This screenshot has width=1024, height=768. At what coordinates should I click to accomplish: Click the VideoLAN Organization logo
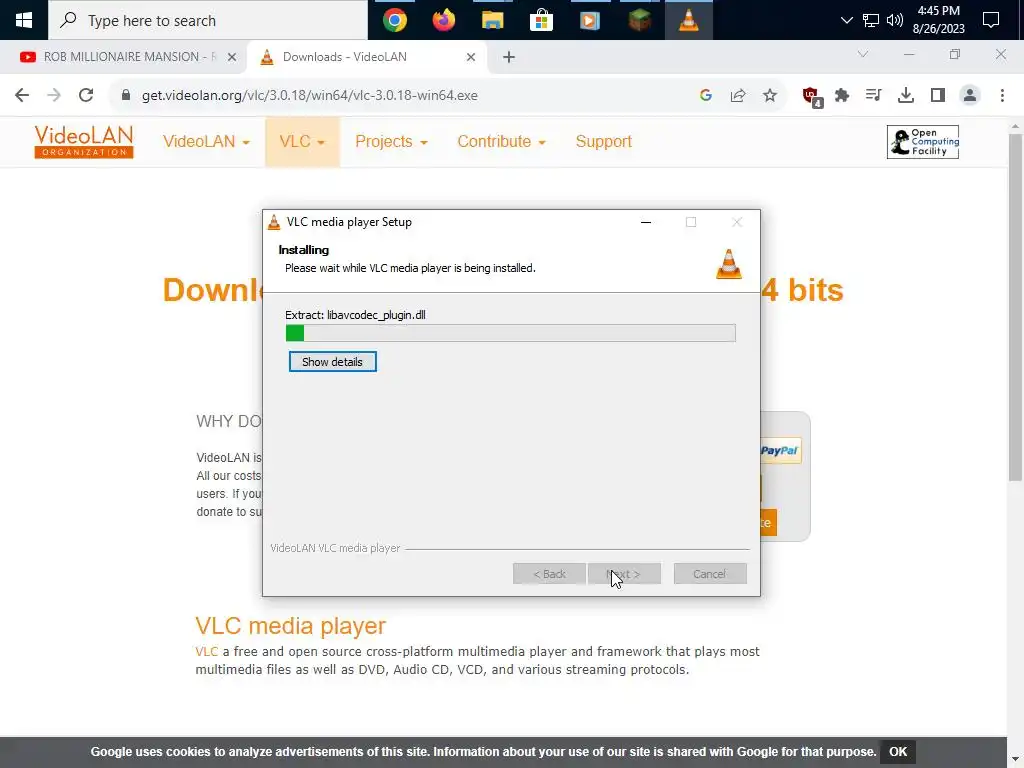pyautogui.click(x=84, y=142)
